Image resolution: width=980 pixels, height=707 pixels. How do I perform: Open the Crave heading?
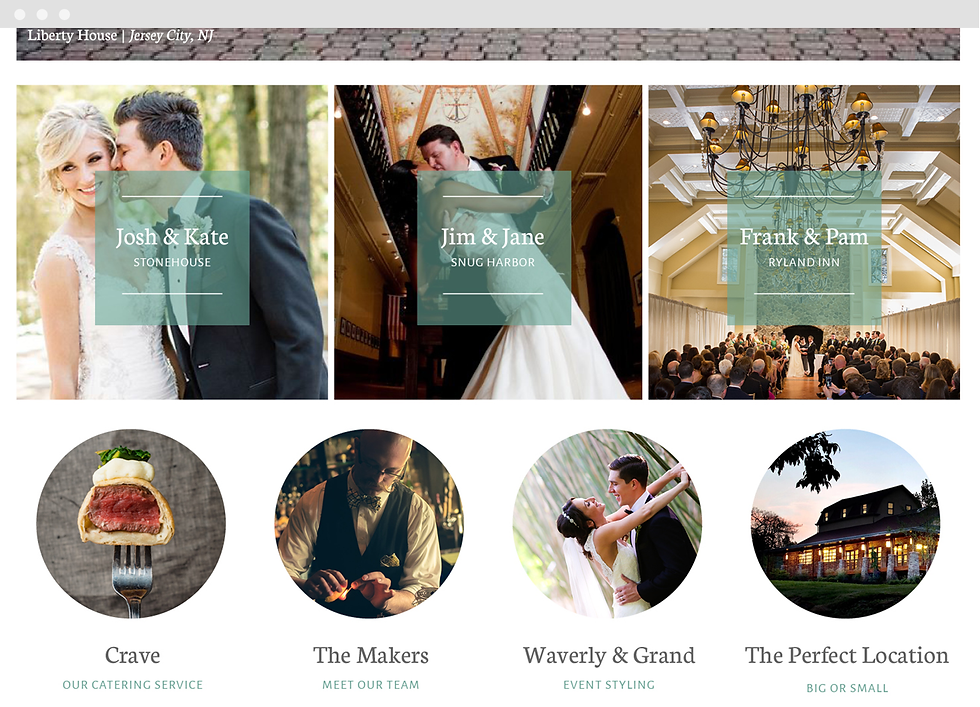(x=132, y=655)
